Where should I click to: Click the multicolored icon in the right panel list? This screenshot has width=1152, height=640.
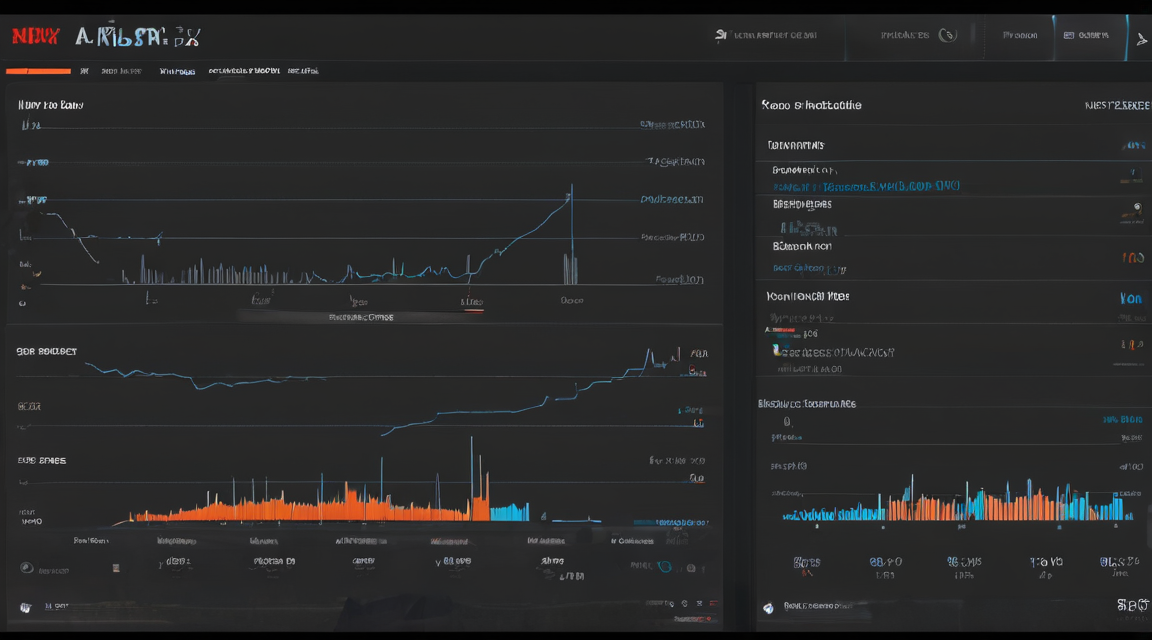coord(777,350)
